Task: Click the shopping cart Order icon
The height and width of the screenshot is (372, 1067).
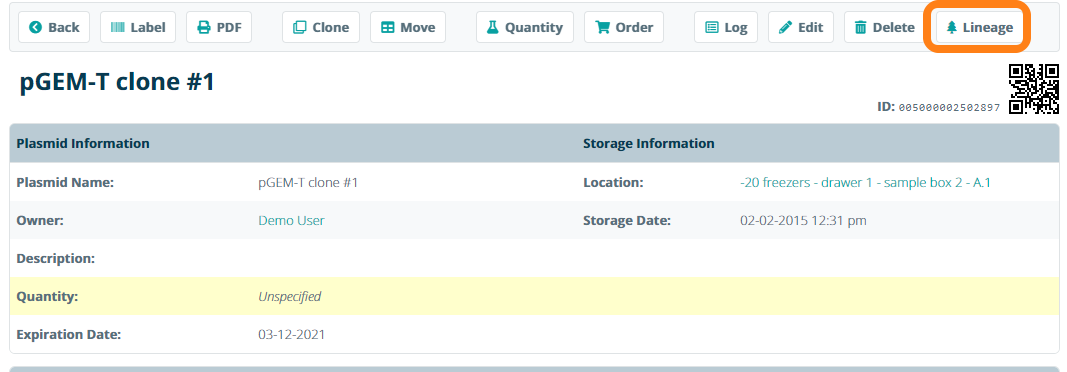Action: click(602, 27)
